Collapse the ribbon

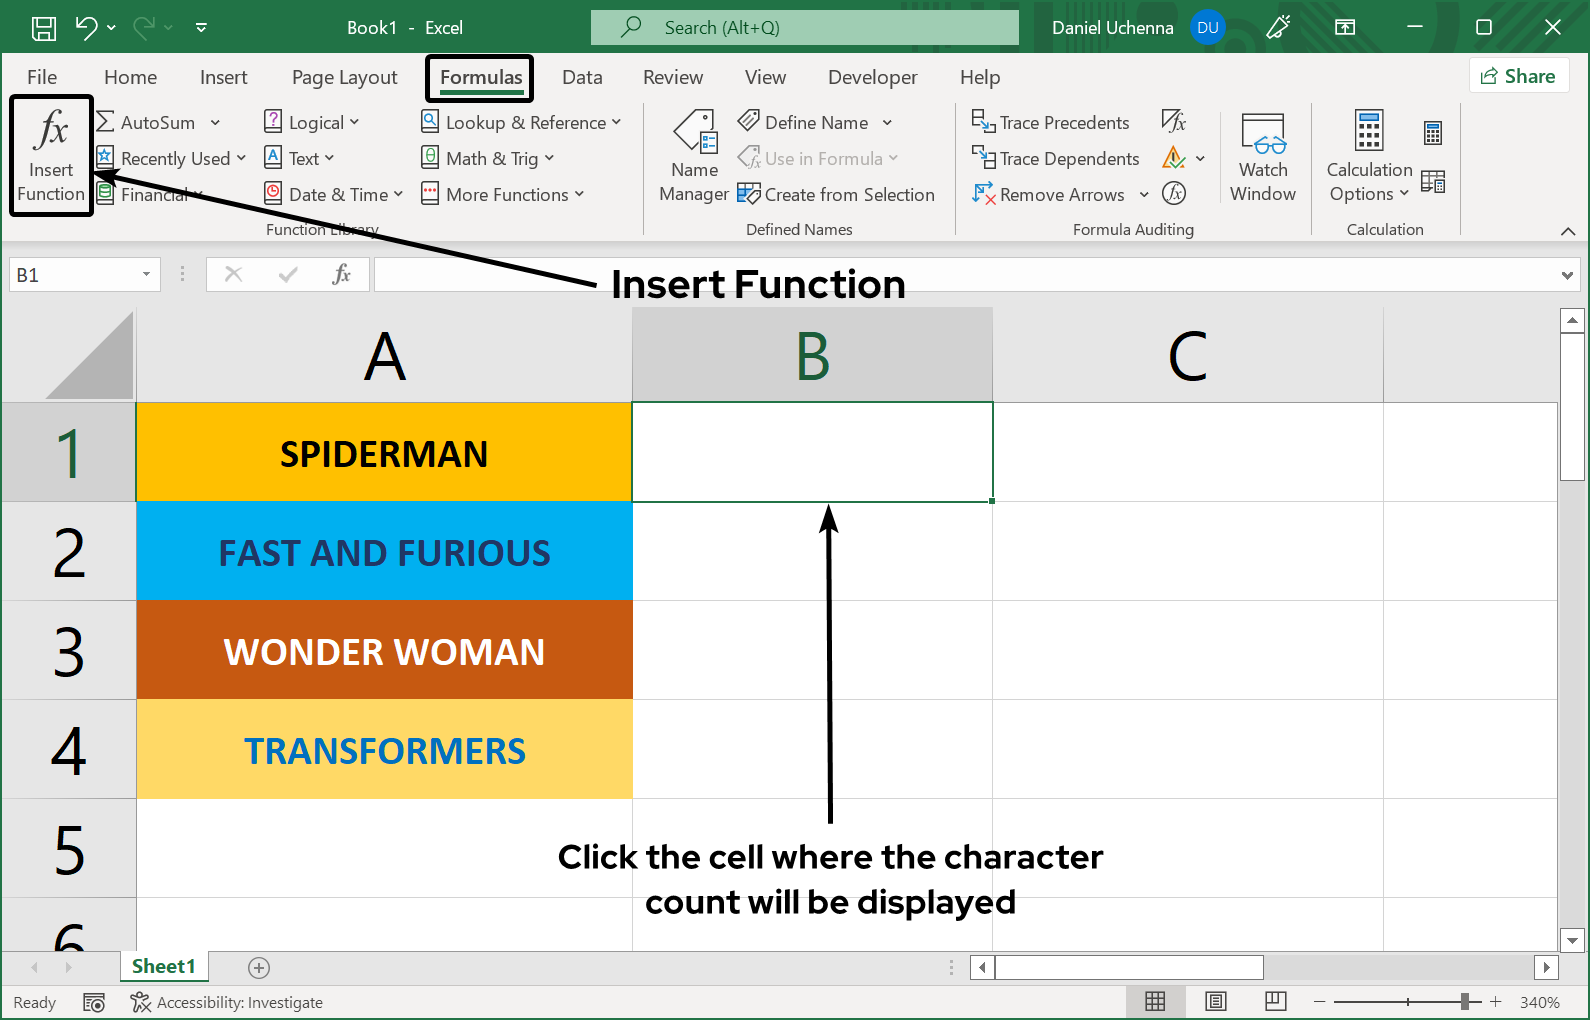click(x=1567, y=231)
